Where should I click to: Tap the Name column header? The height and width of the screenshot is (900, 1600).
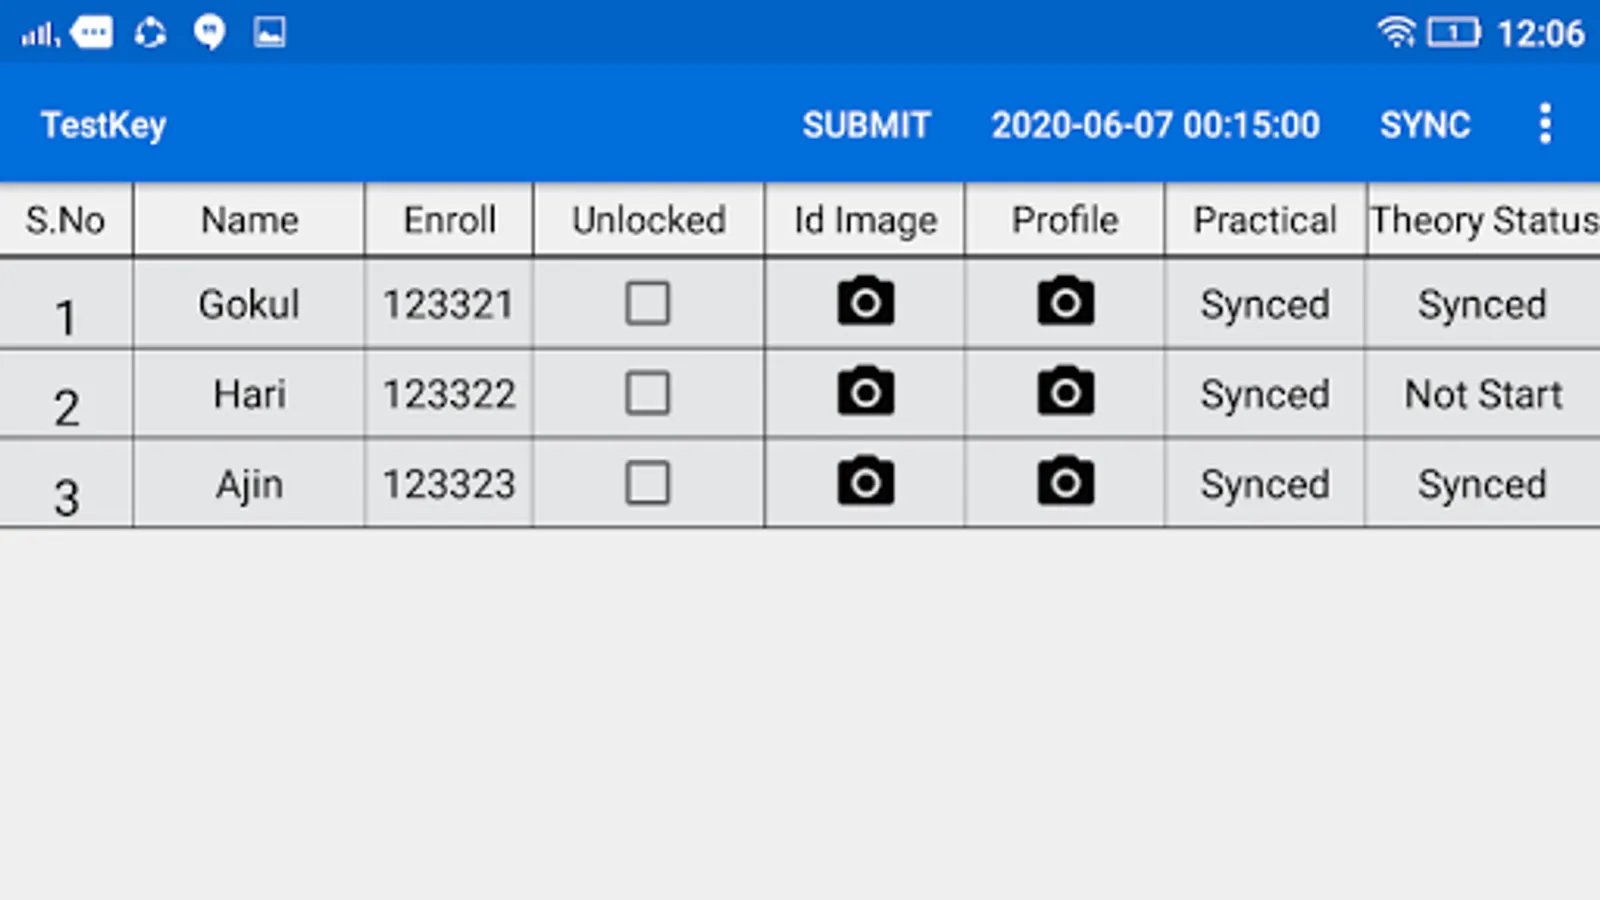pos(249,220)
